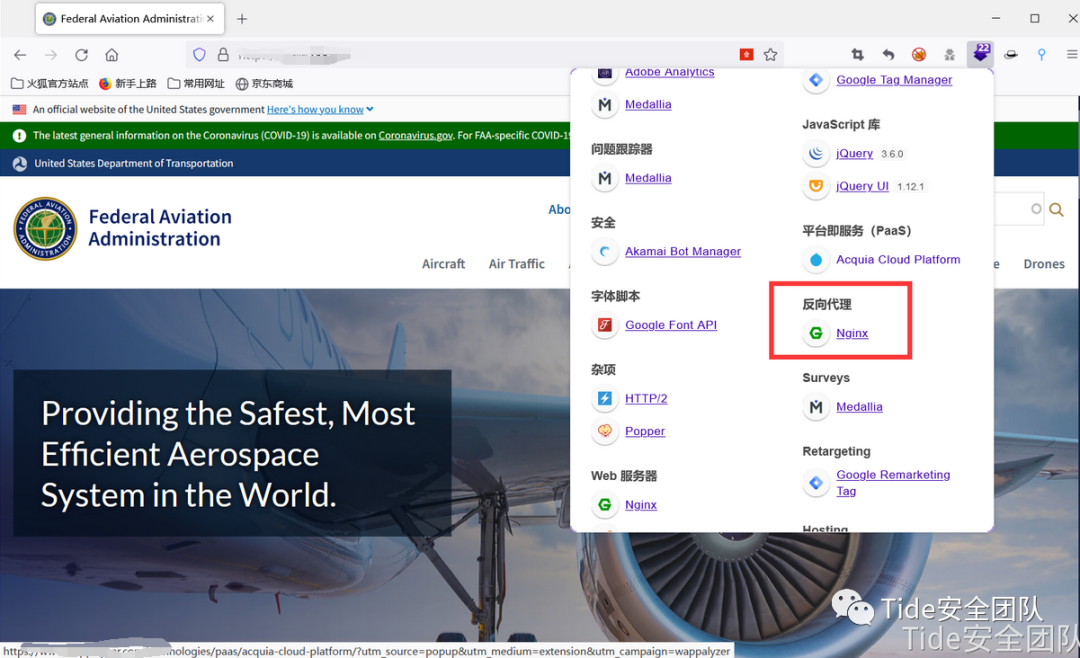
Task: Open the Coronavirus.gov link
Action: [x=415, y=136]
